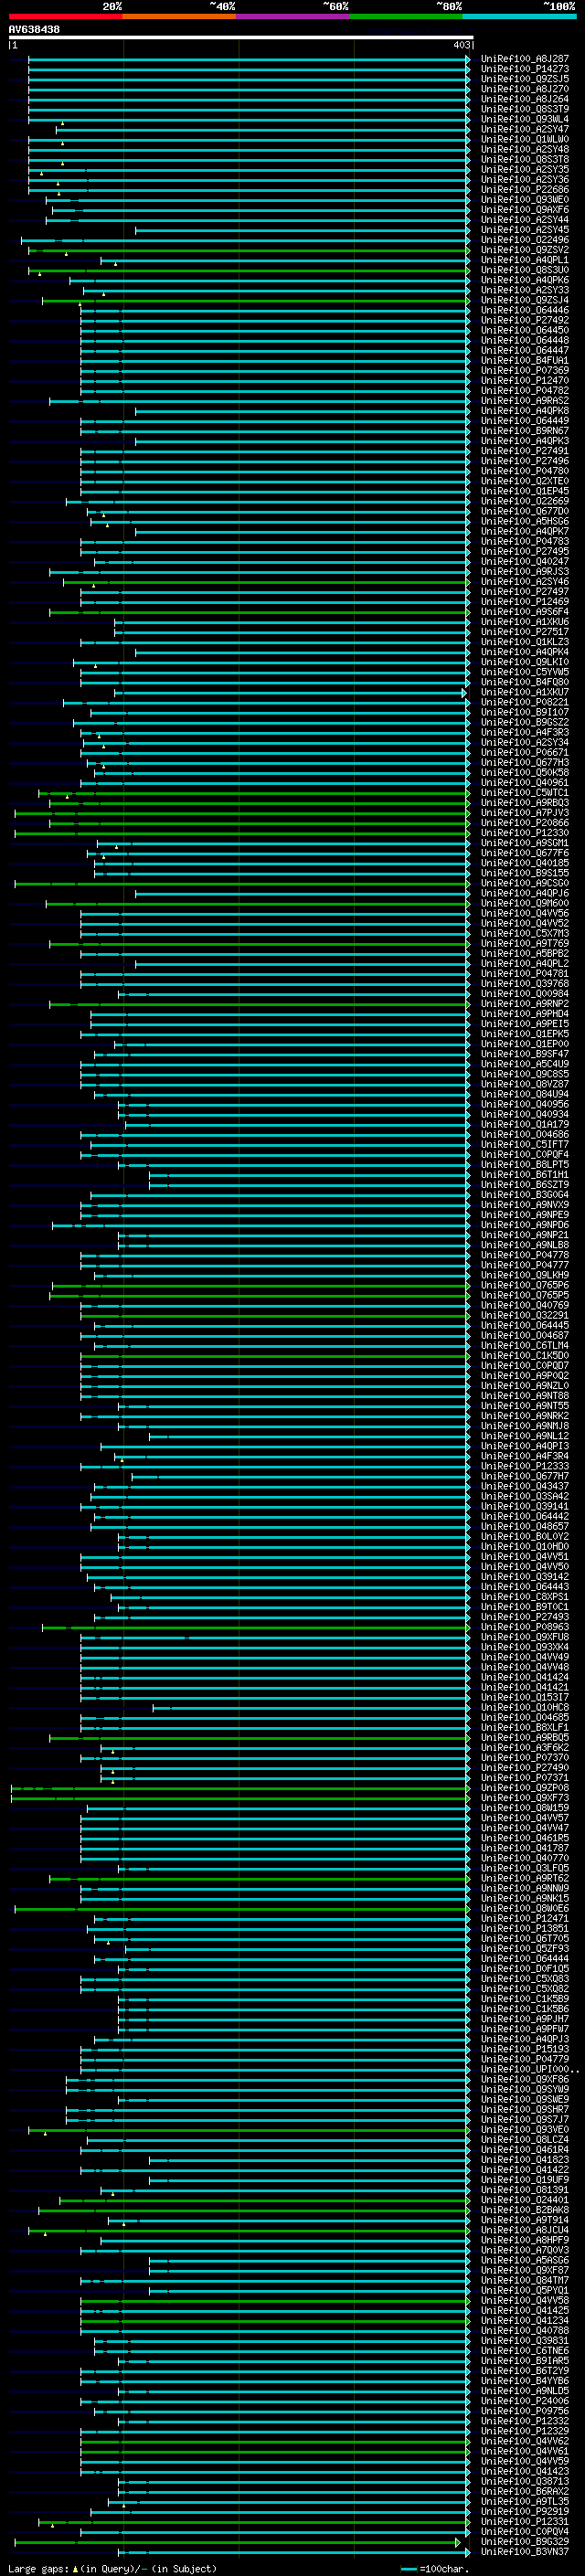Select hit label UniRef100_P24006

[x=525, y=2401]
